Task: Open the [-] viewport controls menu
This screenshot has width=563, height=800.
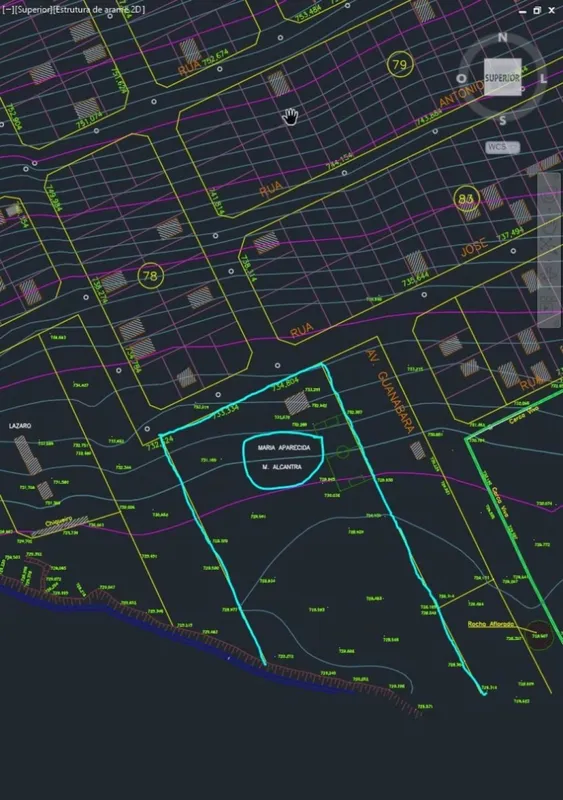Action: pyautogui.click(x=8, y=9)
